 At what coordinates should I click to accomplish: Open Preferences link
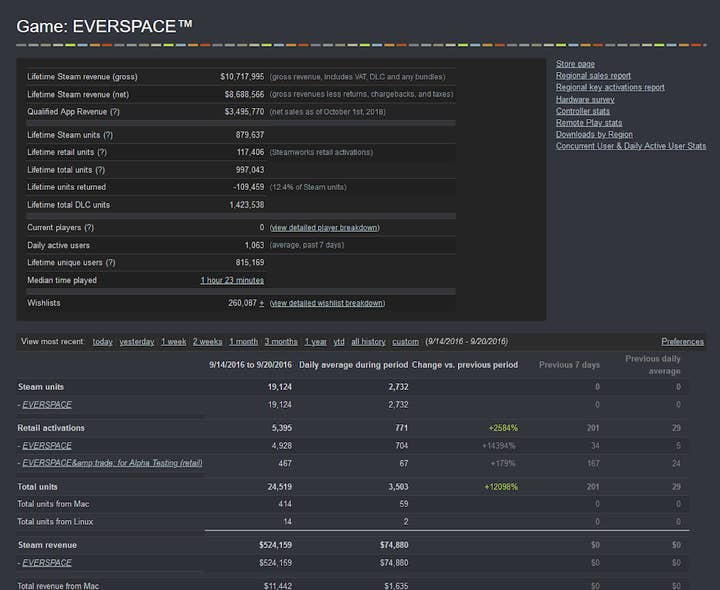click(682, 342)
